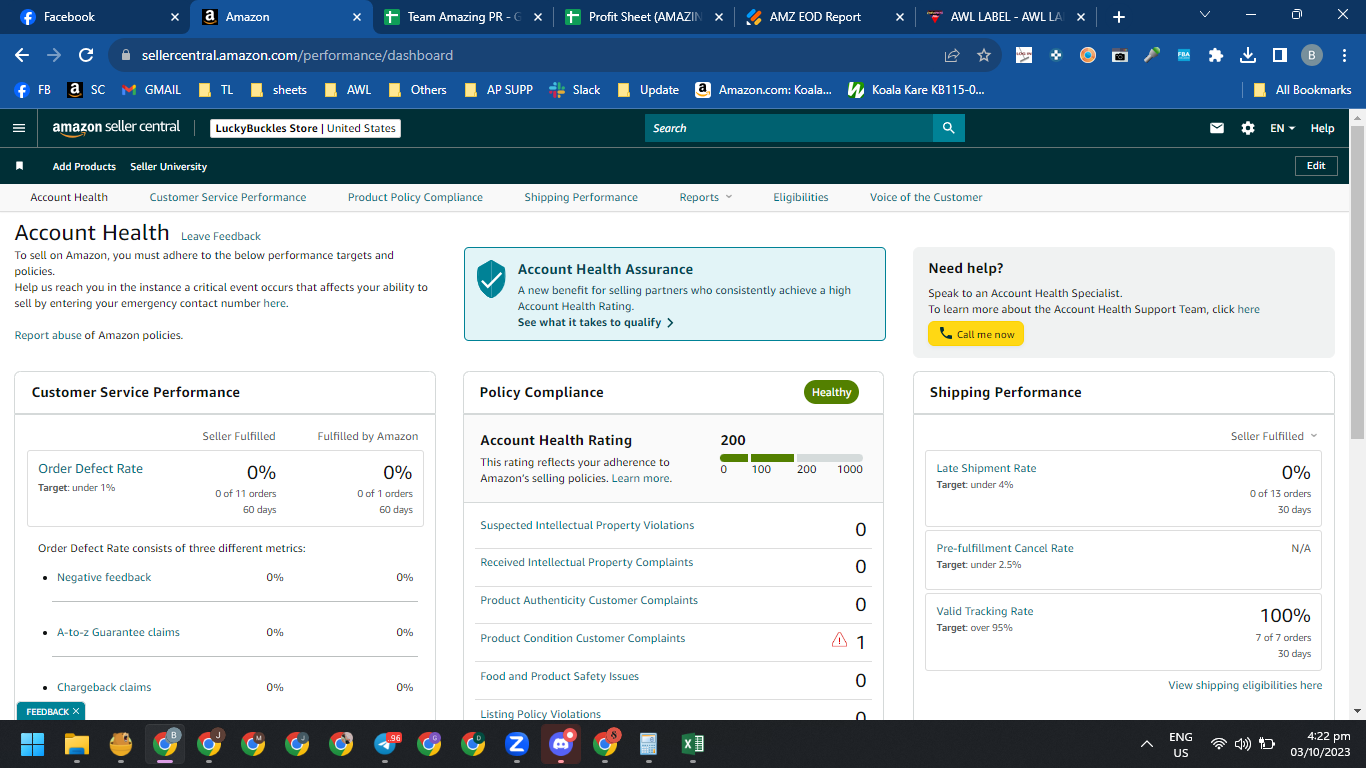The width and height of the screenshot is (1366, 768).
Task: Open the FBA extension icon
Action: [1184, 56]
